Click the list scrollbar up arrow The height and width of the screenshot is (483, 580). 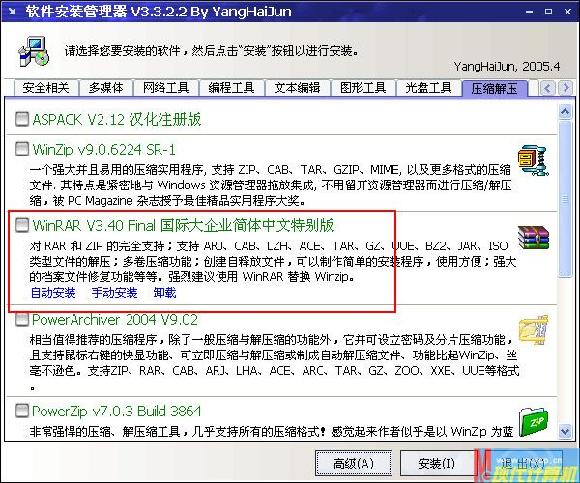point(565,112)
